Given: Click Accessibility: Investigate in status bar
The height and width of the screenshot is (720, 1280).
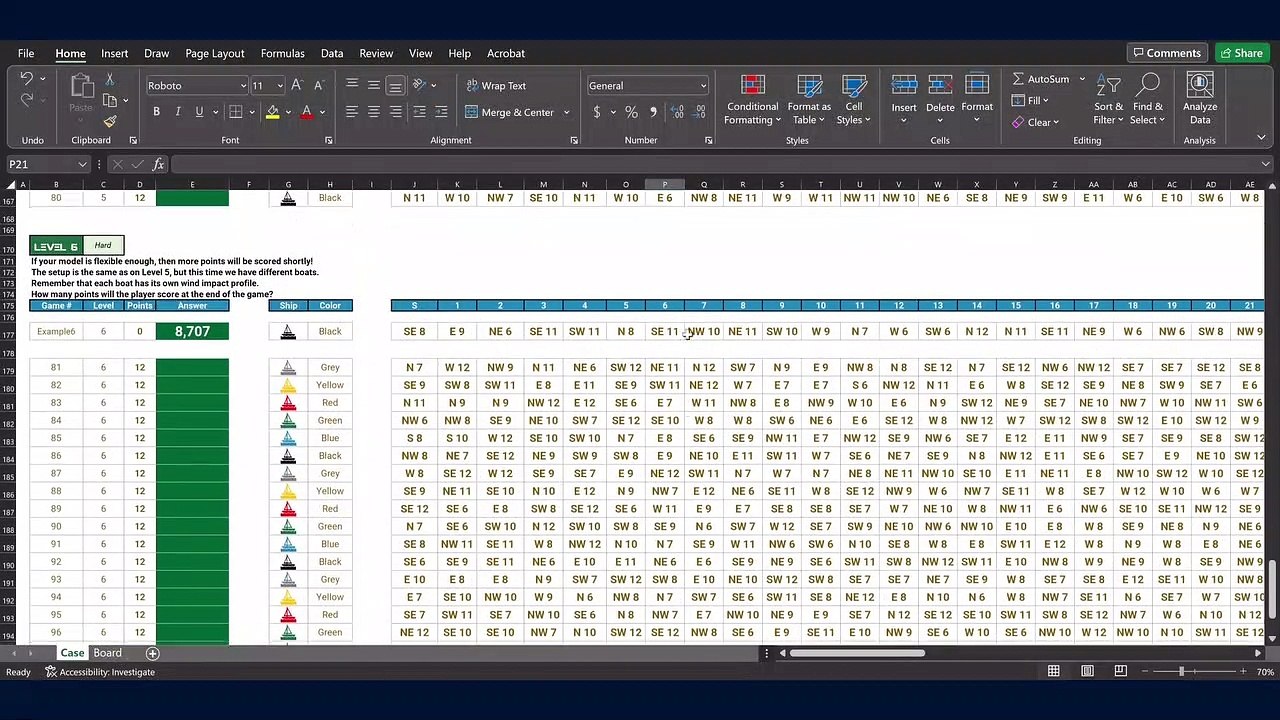Looking at the screenshot, I should [100, 672].
